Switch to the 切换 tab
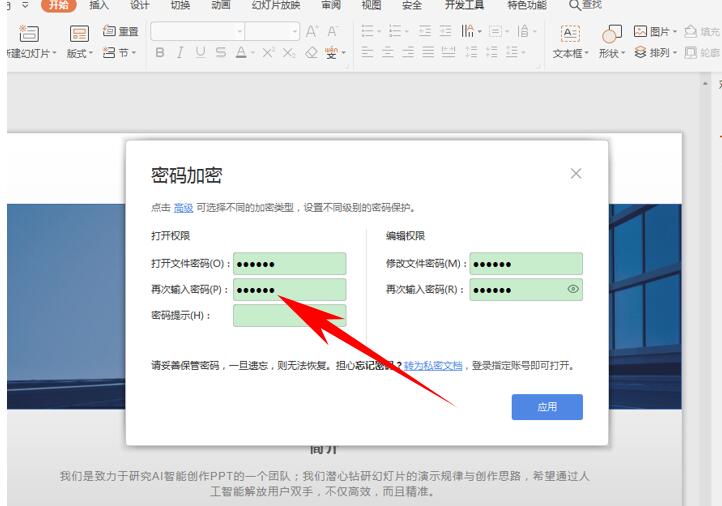The width and height of the screenshot is (722, 506). click(x=180, y=5)
